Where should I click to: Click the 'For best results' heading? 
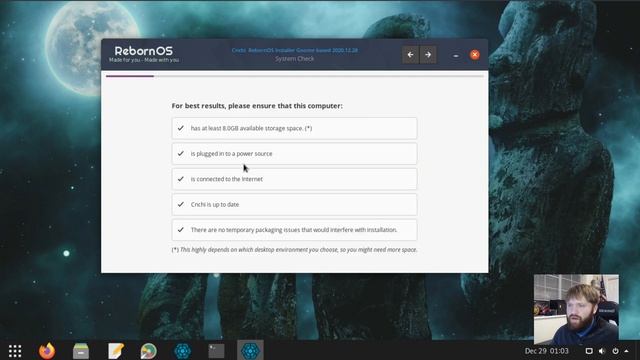coord(257,106)
